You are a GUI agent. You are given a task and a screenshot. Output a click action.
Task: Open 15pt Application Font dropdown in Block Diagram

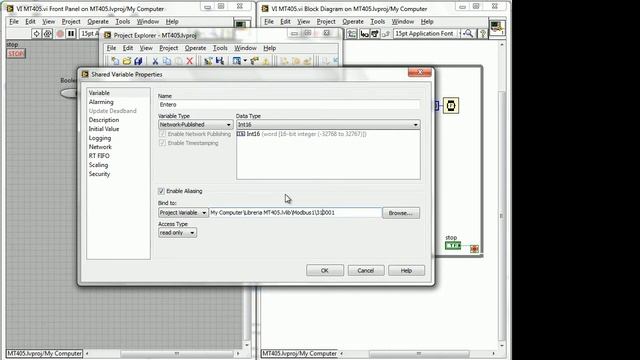tap(427, 33)
